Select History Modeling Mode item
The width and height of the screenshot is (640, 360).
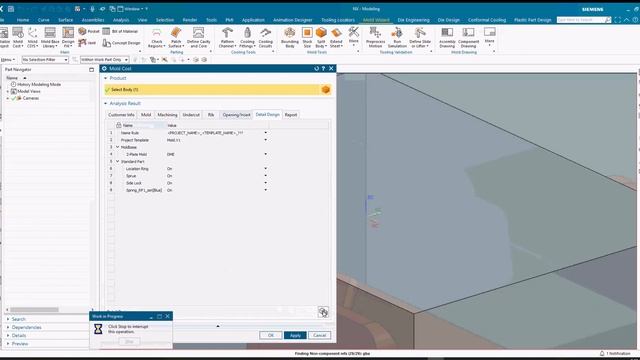point(39,84)
